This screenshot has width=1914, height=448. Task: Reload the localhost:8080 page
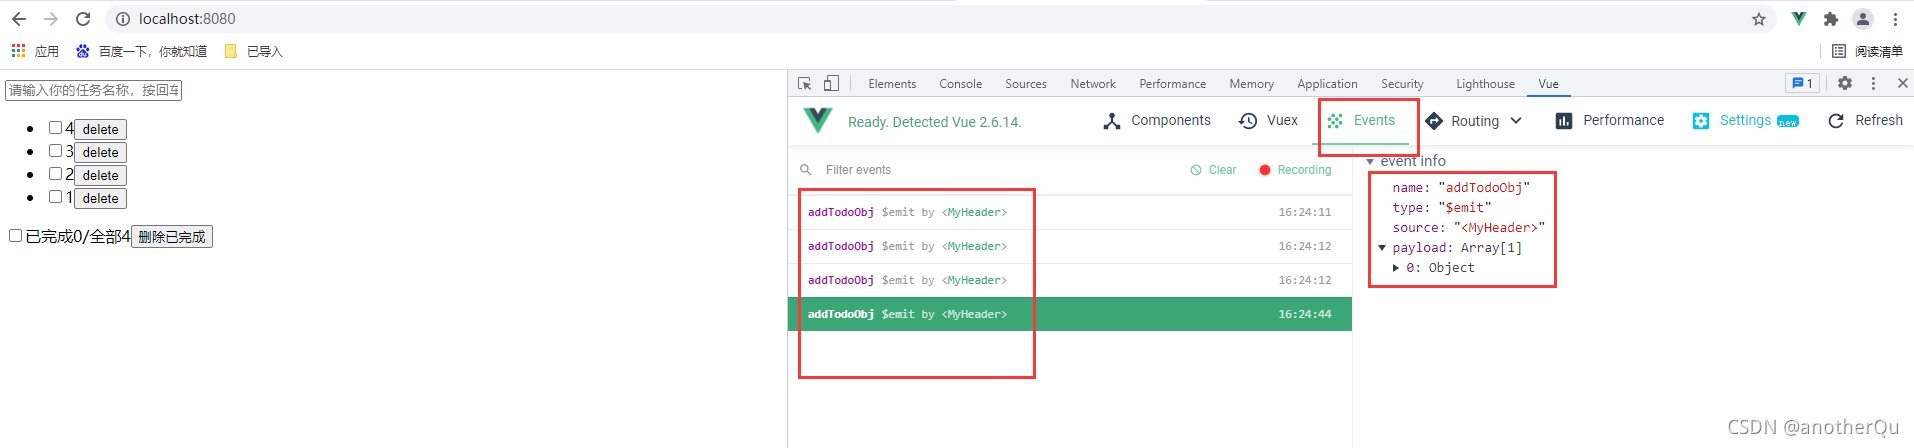click(83, 19)
